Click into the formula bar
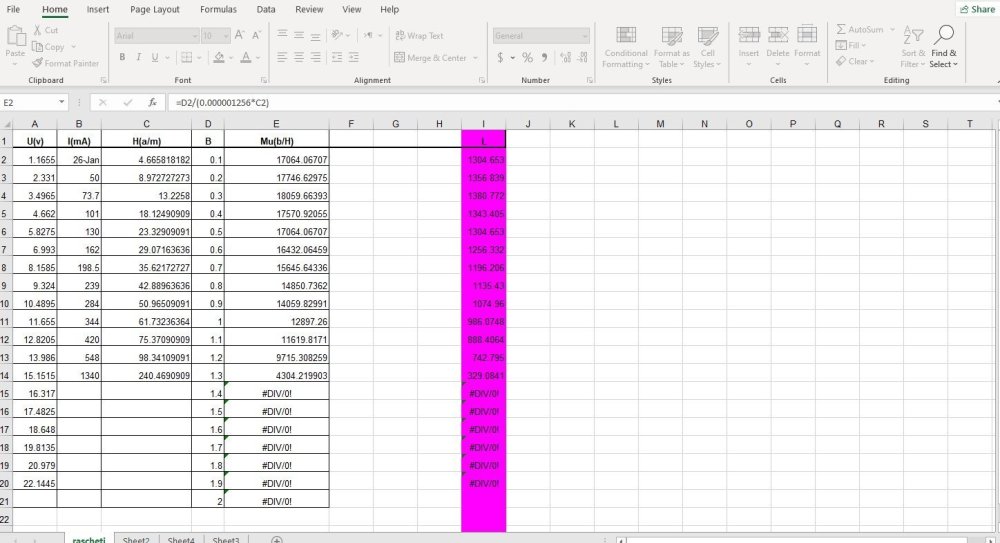 click(x=580, y=102)
